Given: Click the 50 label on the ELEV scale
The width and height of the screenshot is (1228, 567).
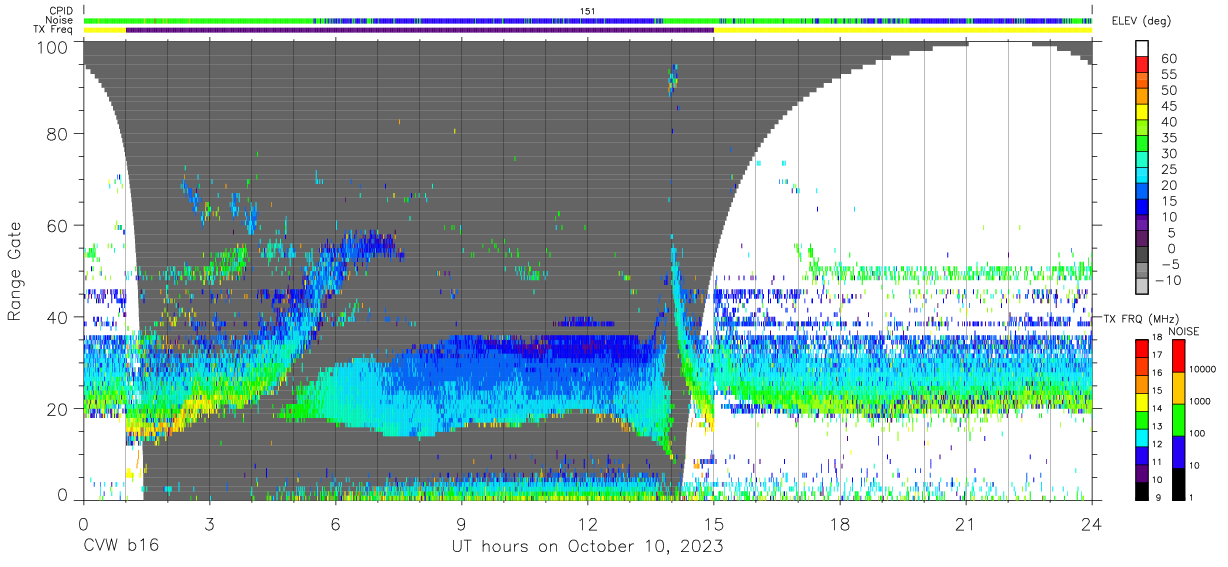Looking at the screenshot, I should (1168, 91).
